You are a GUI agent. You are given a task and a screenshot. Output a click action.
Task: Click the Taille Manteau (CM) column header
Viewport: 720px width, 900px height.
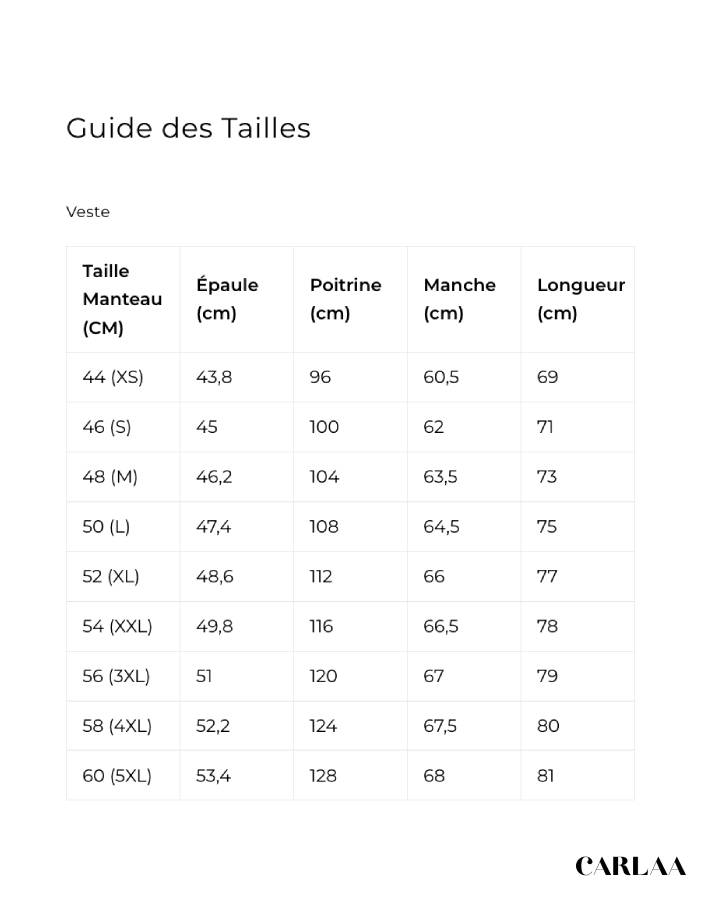[122, 299]
